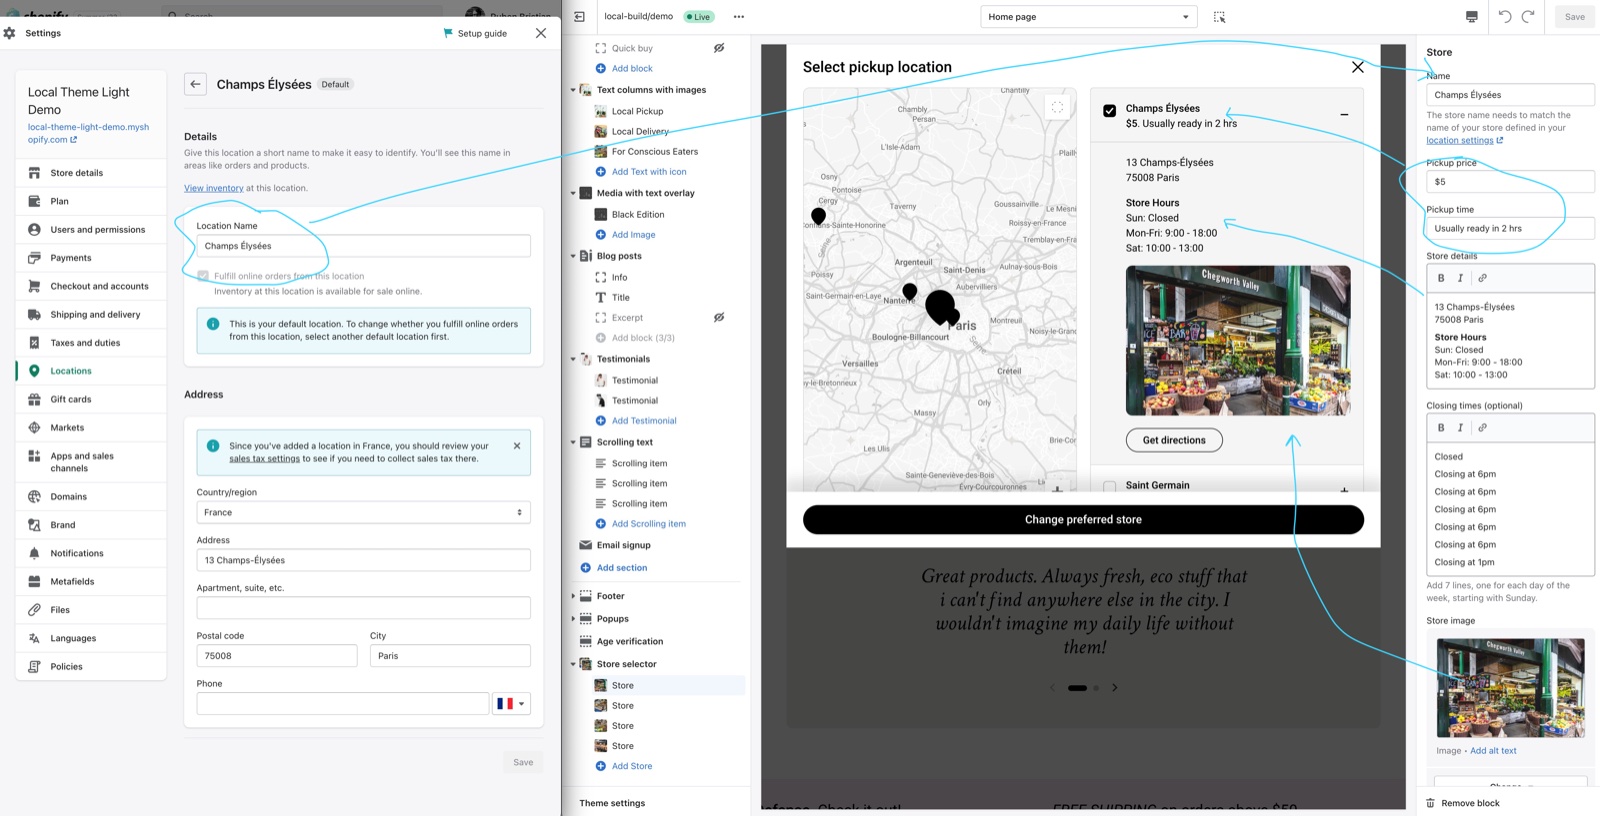Open the Home page template dropdown

[x=1088, y=17]
